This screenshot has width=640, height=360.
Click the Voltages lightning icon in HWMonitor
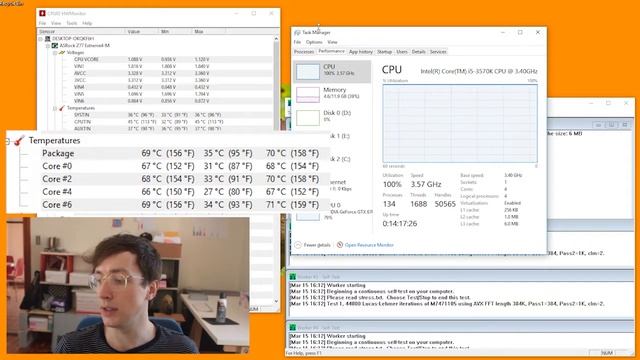pos(62,53)
